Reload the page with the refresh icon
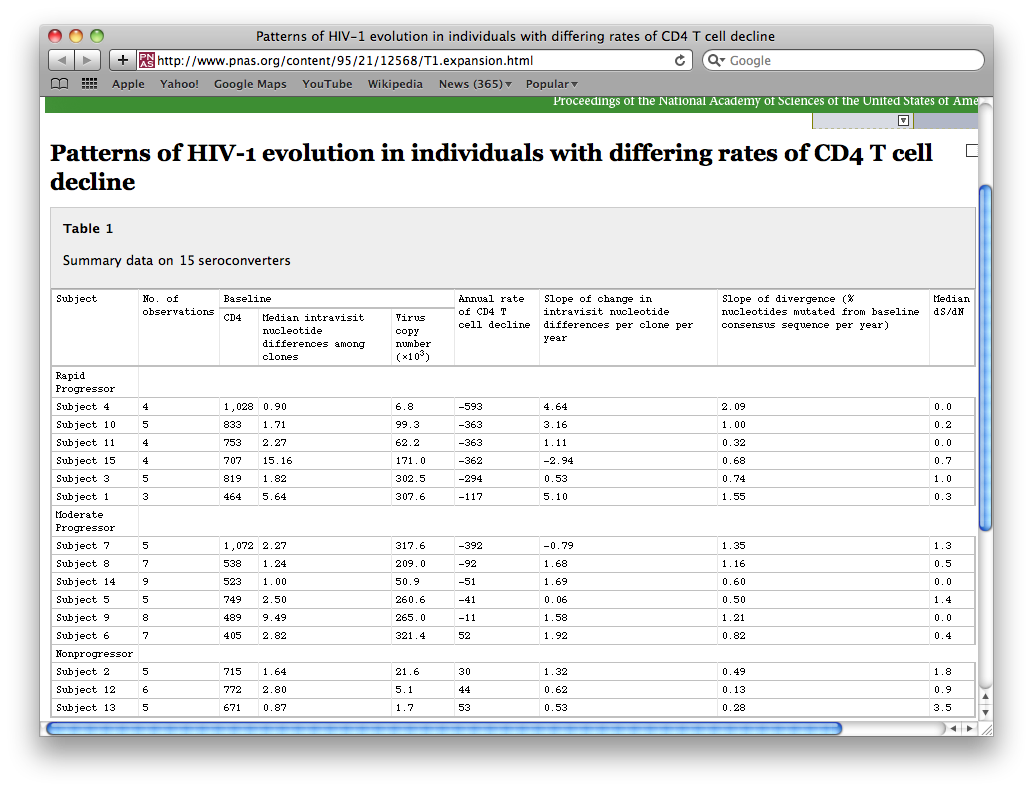Viewport: 1033px width, 791px height. click(x=681, y=60)
